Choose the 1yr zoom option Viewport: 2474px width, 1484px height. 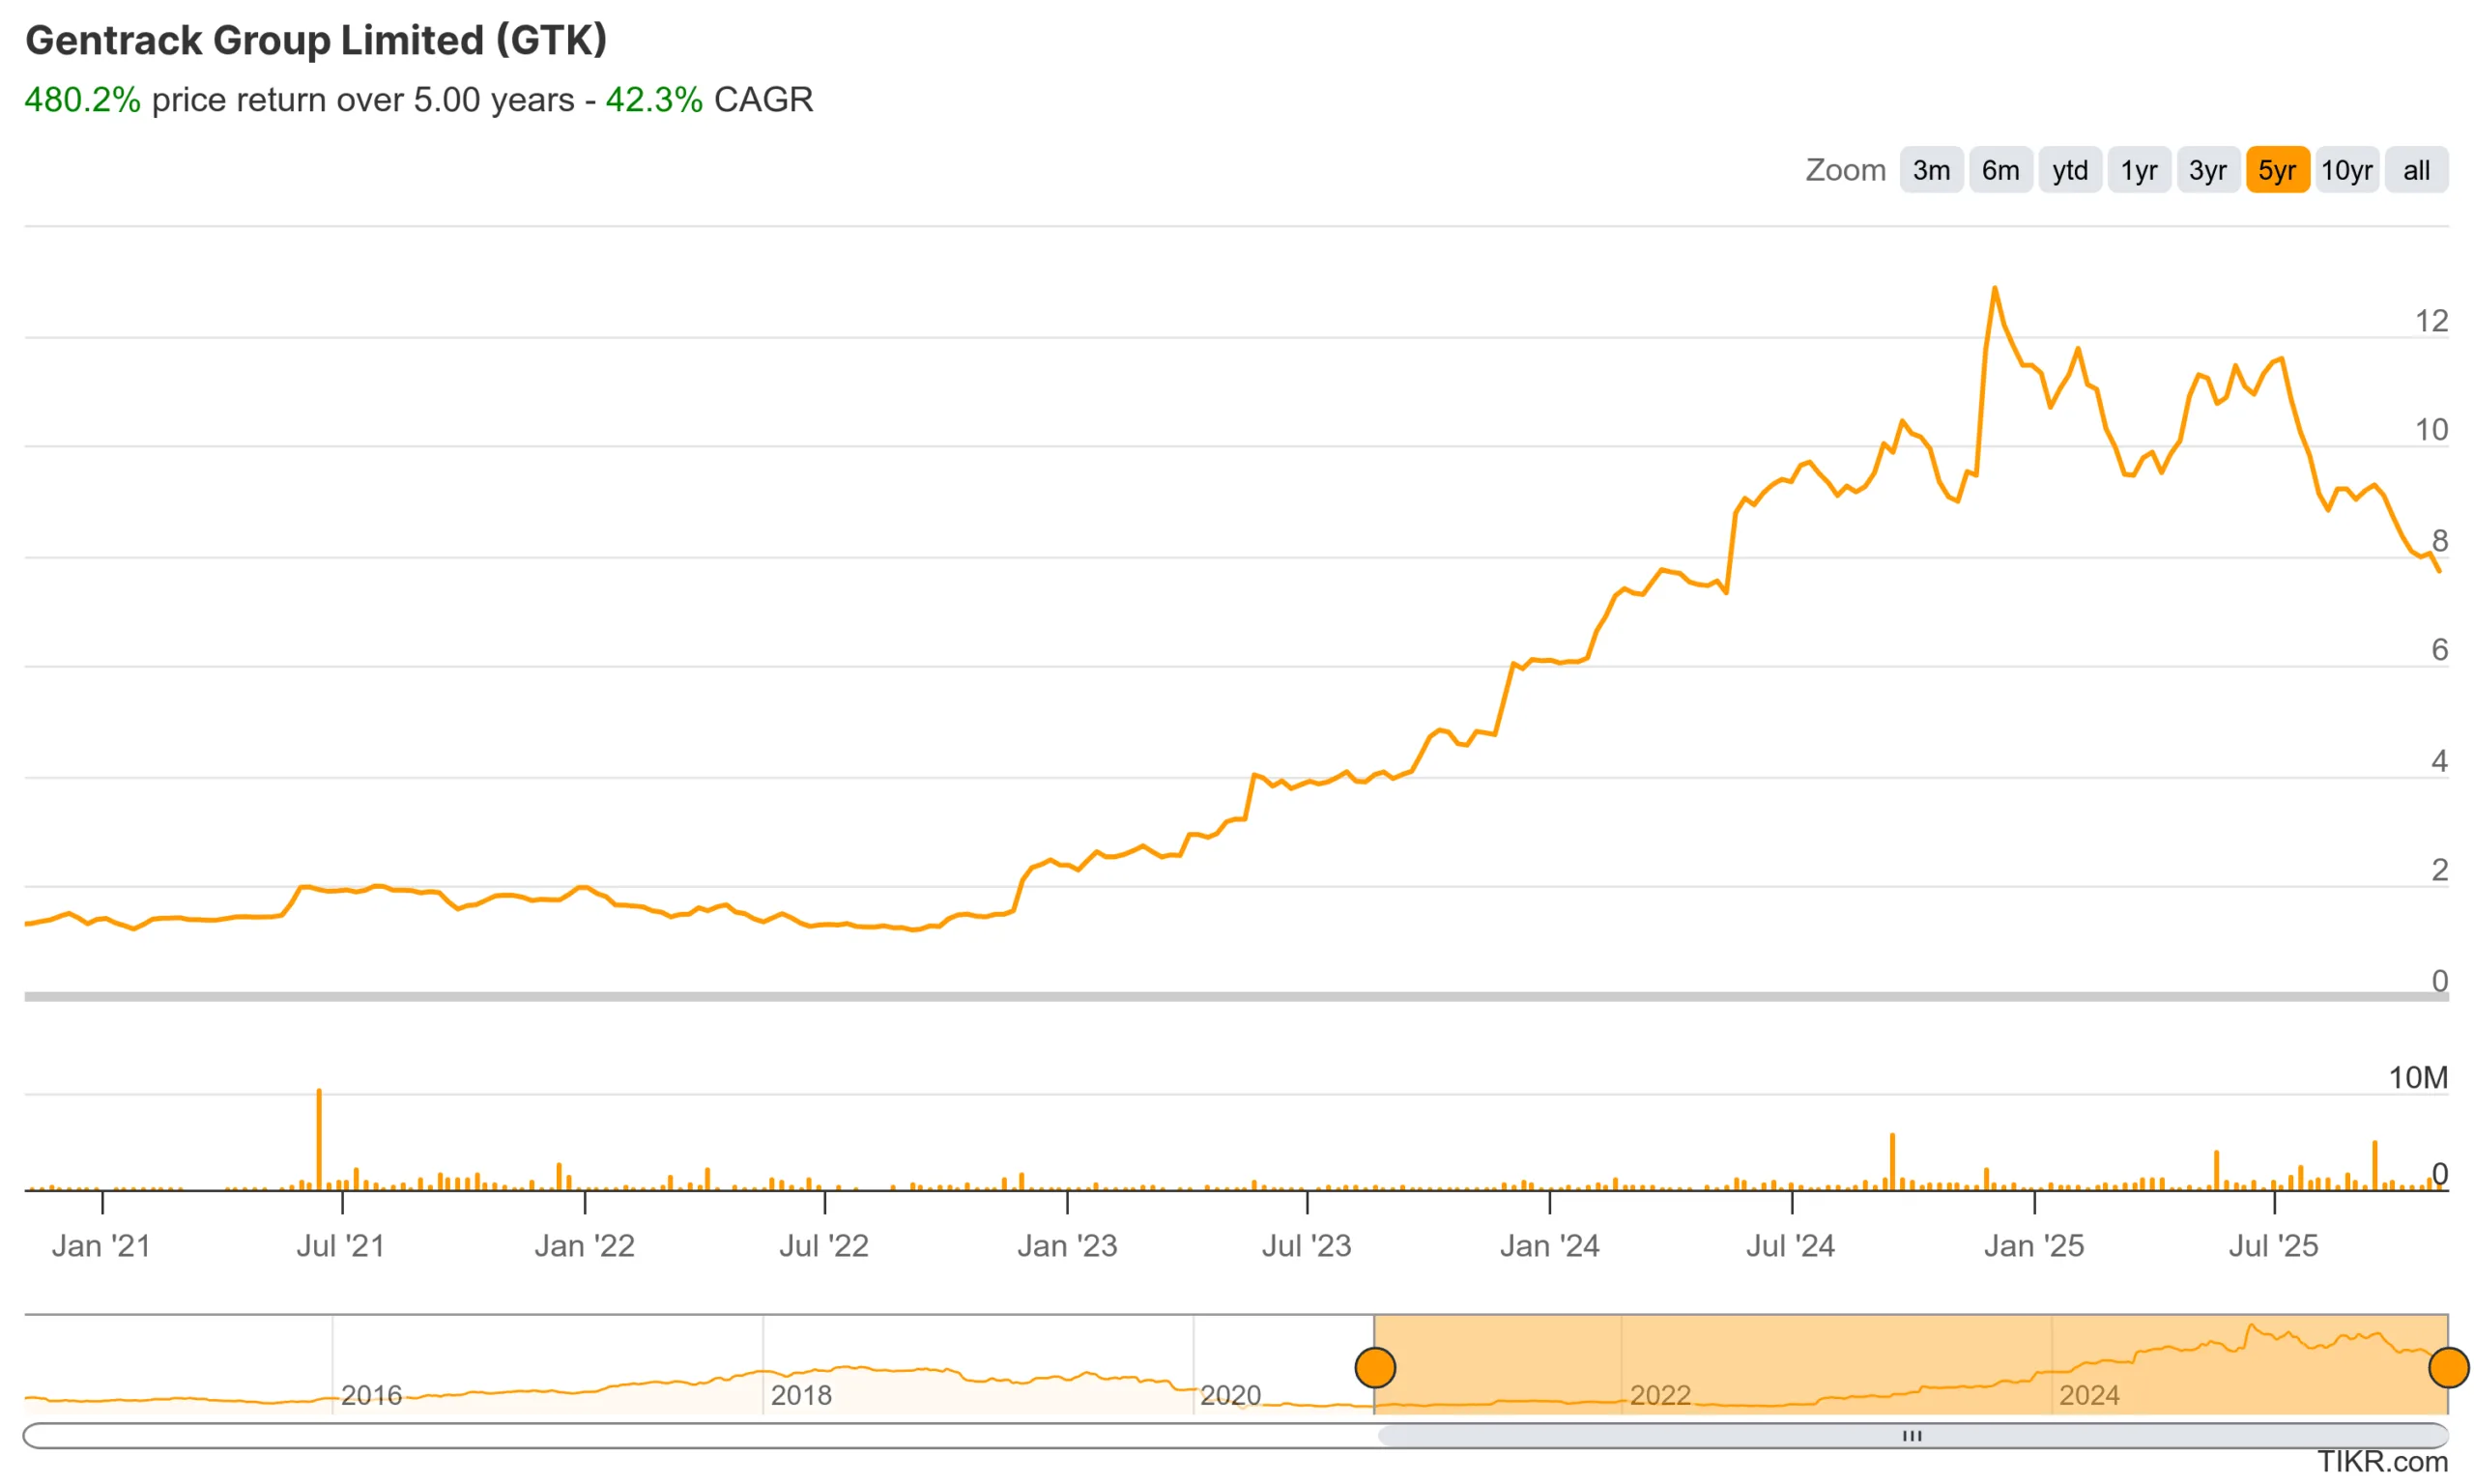pyautogui.click(x=2139, y=170)
